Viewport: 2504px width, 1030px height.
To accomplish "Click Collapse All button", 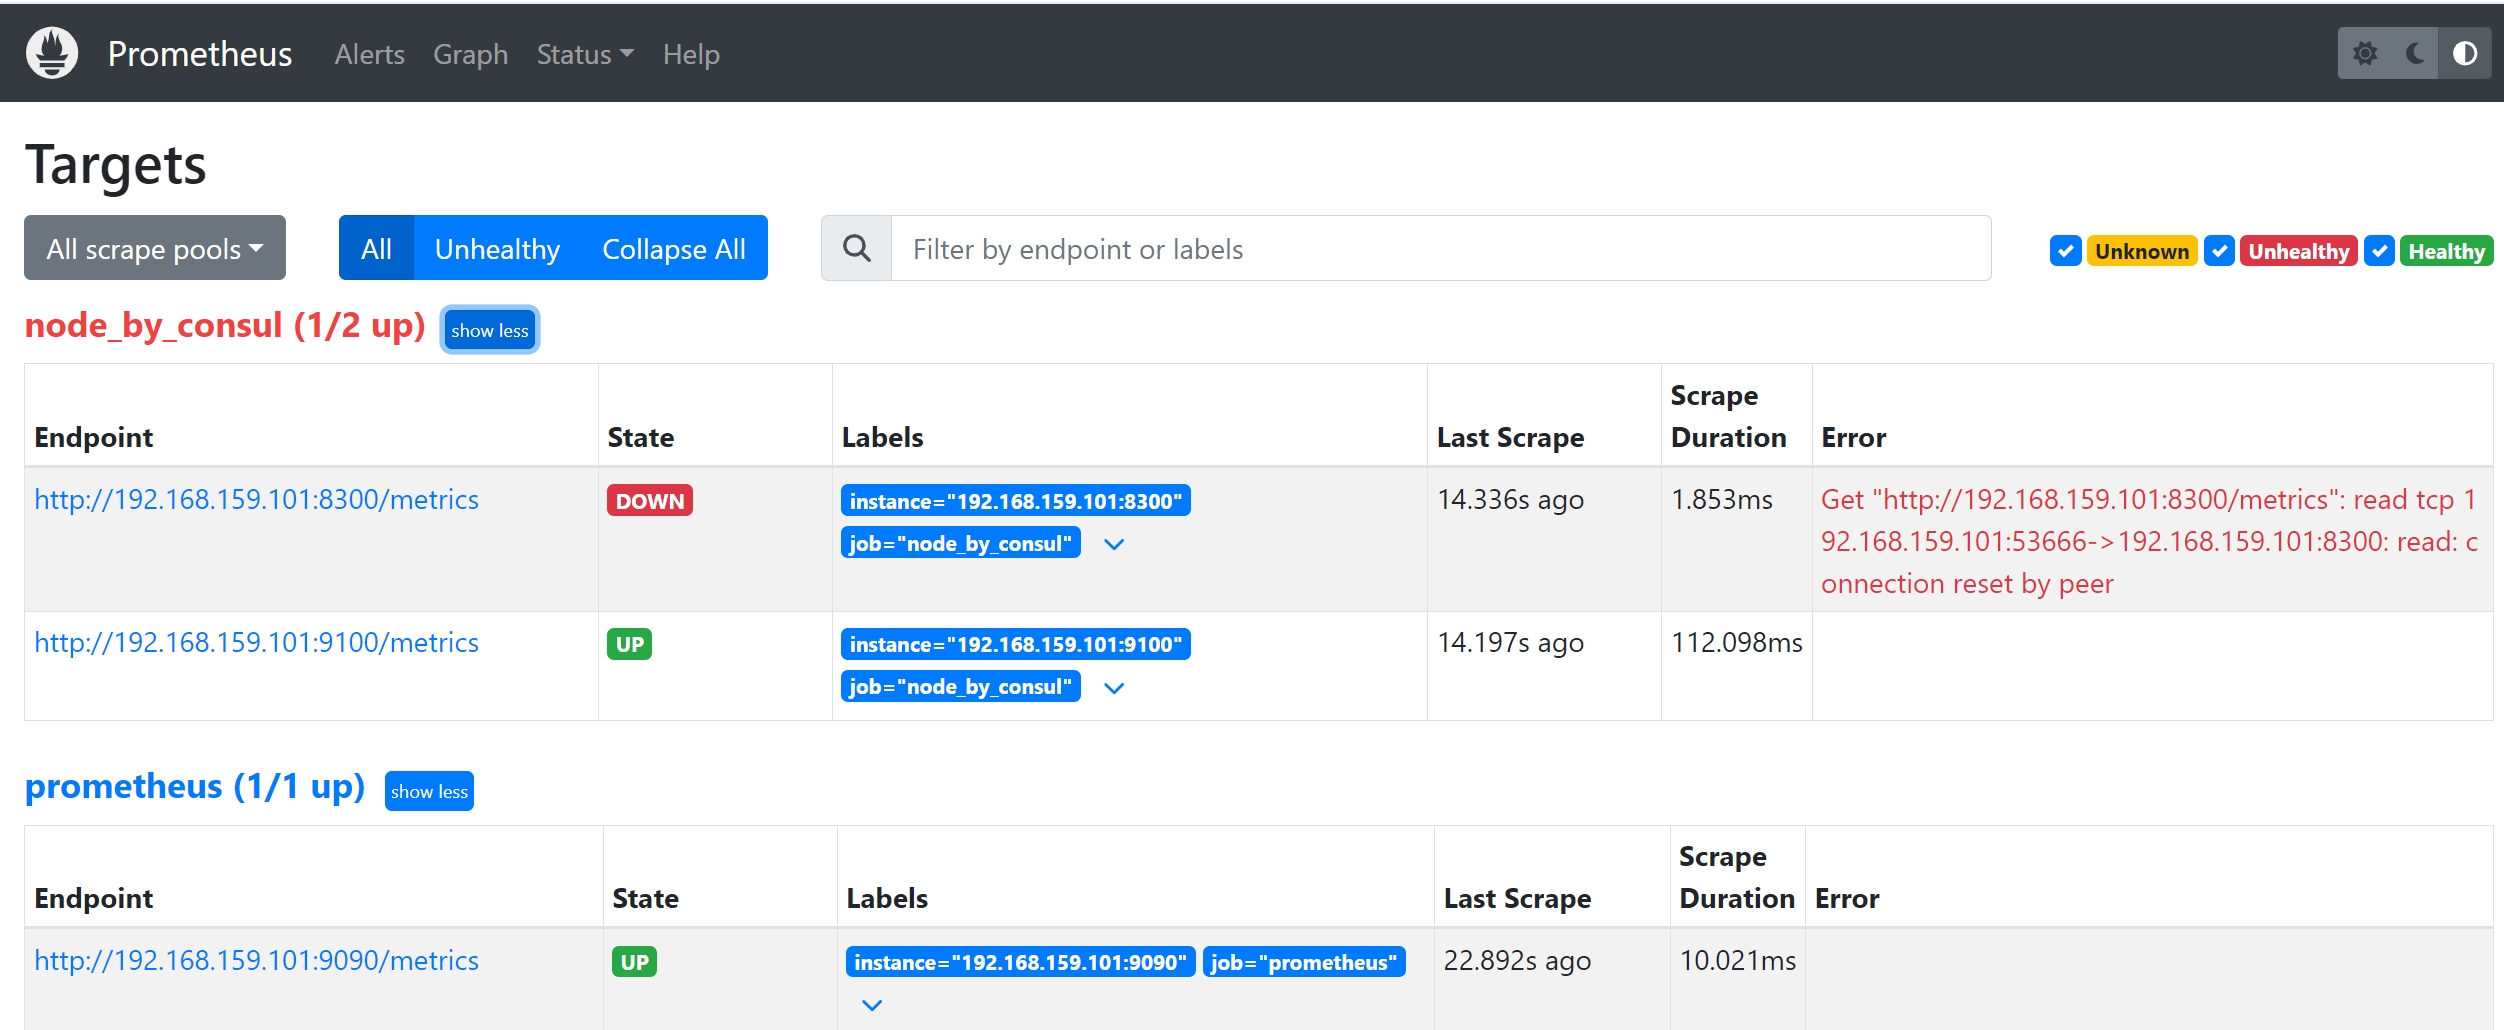I will pos(674,248).
